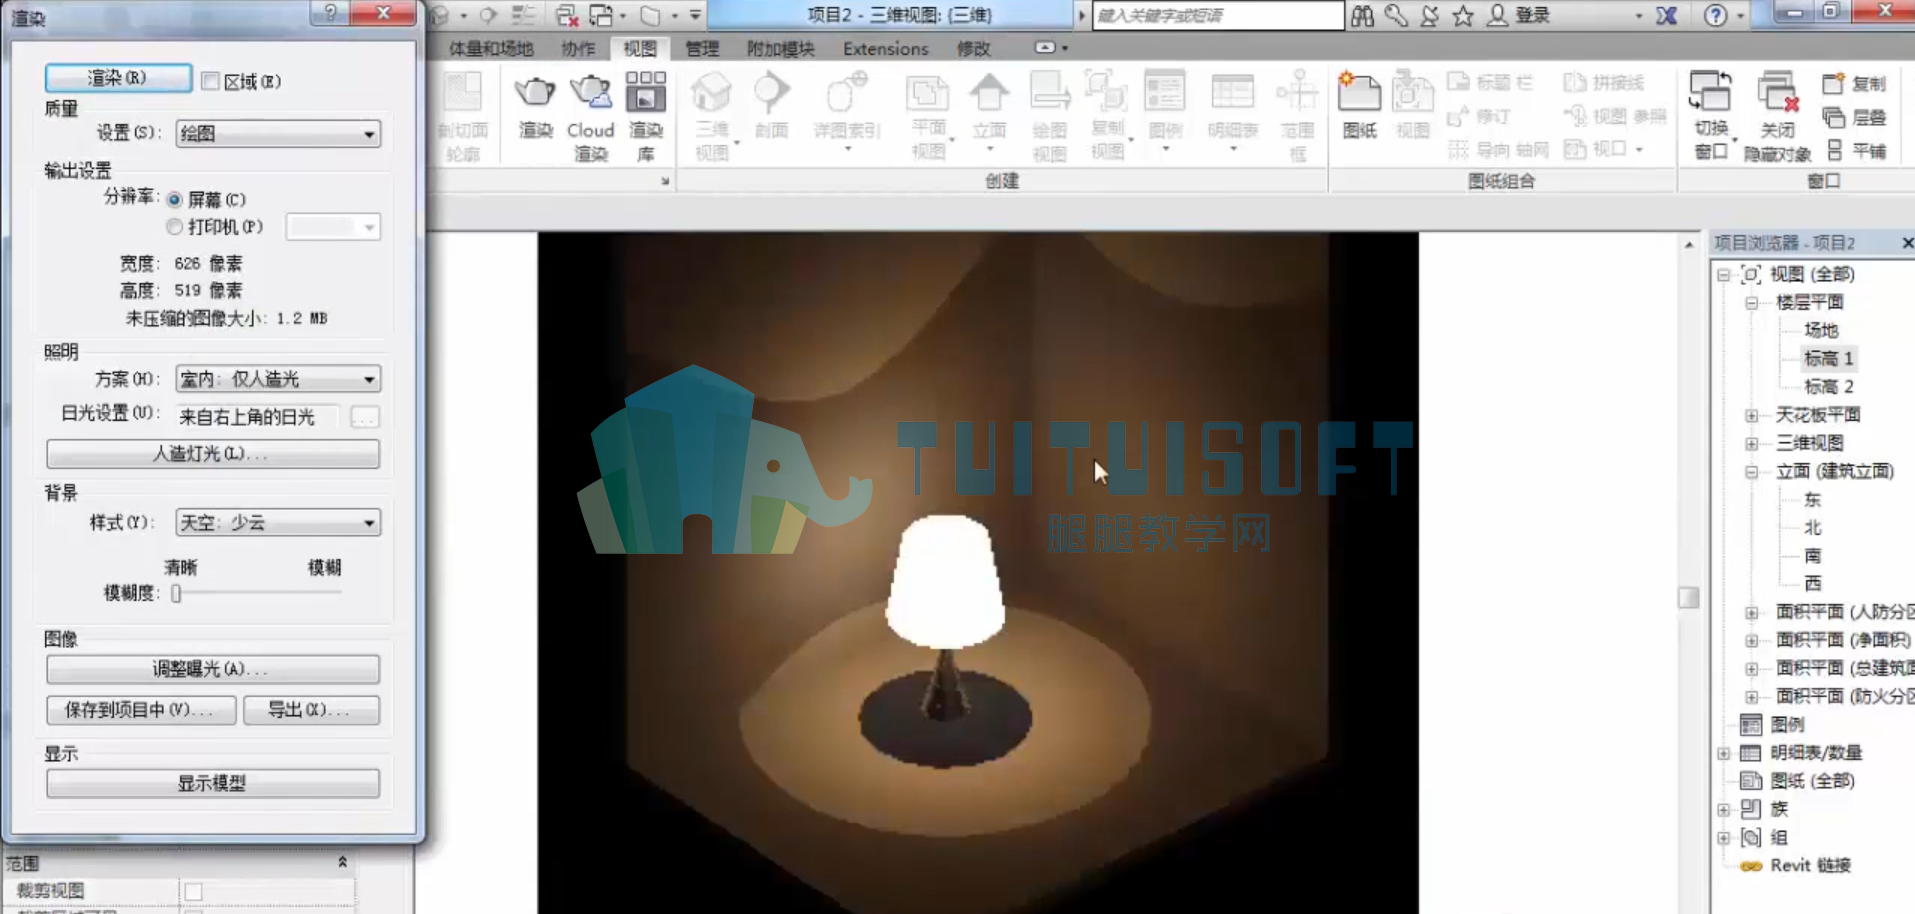Click the 复制 window replicate icon
The image size is (1915, 914).
(1833, 84)
